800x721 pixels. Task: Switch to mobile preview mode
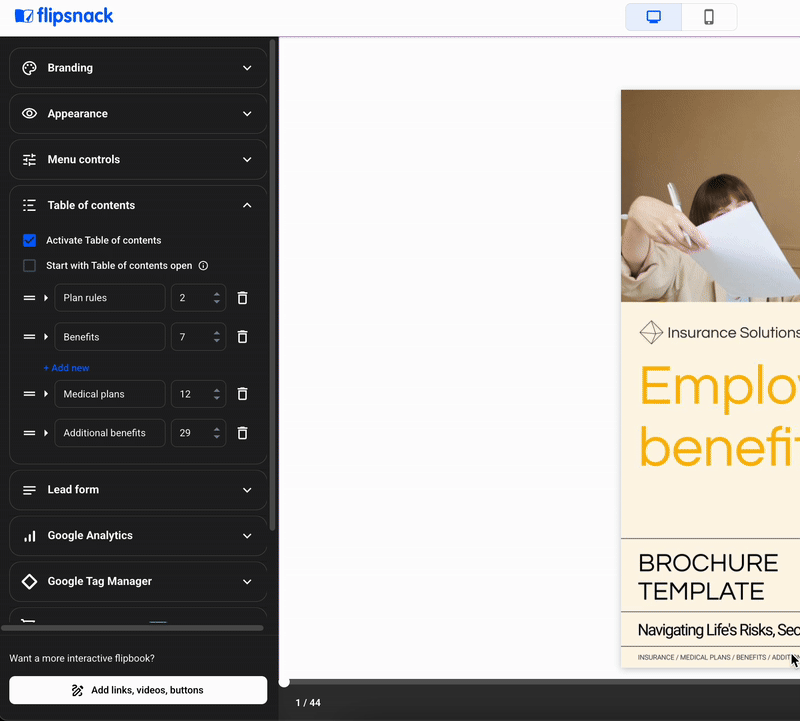tap(709, 17)
